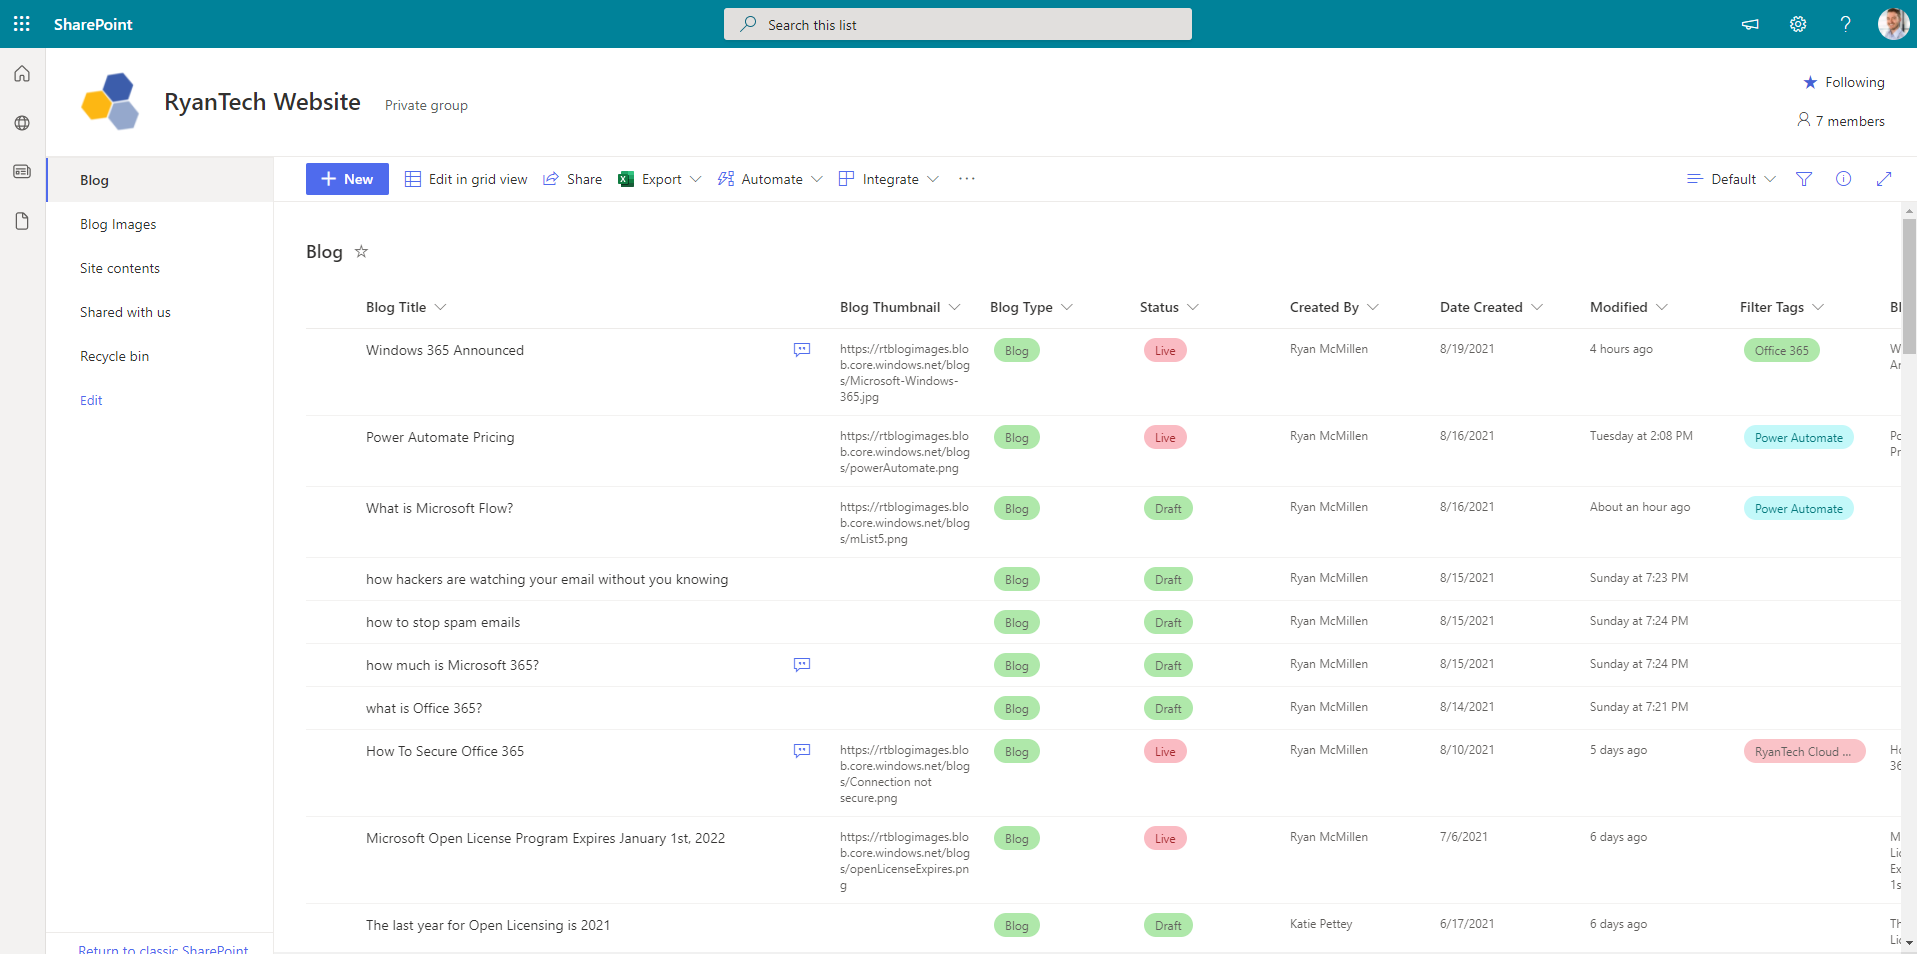1917x954 pixels.
Task: Open the Integrate dropdown
Action: pyautogui.click(x=889, y=179)
